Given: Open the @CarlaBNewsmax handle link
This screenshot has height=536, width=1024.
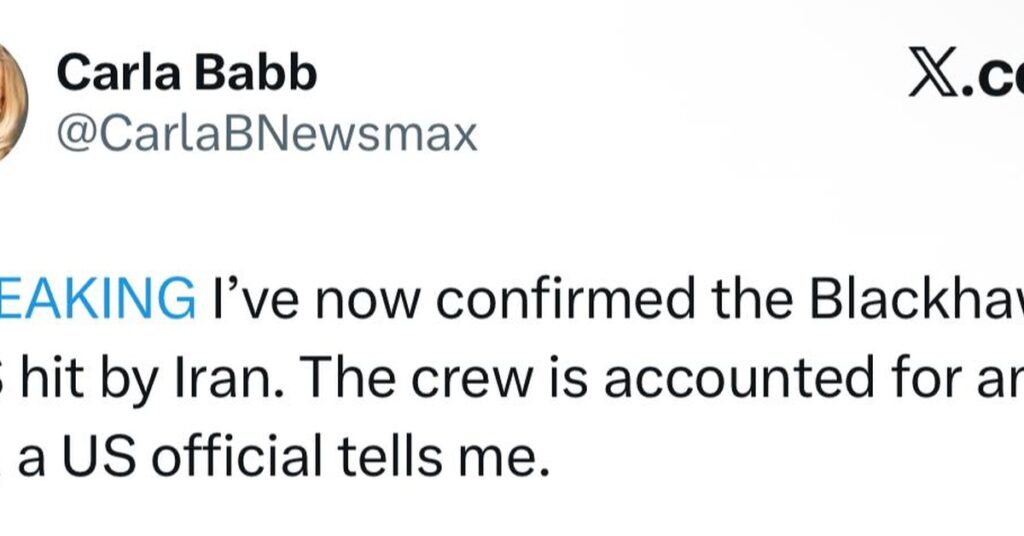Looking at the screenshot, I should tap(267, 133).
